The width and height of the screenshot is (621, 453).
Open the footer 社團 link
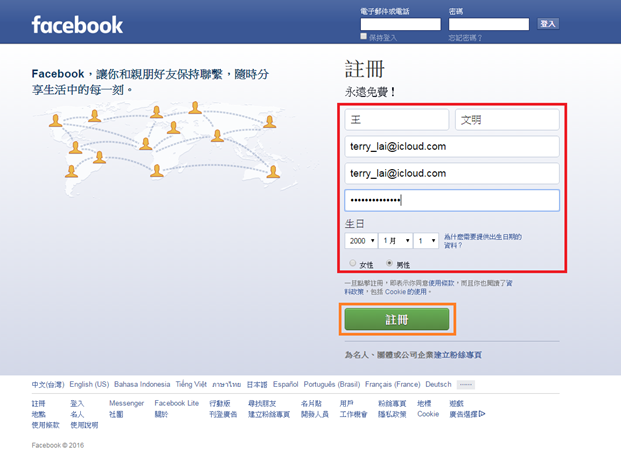click(x=116, y=414)
